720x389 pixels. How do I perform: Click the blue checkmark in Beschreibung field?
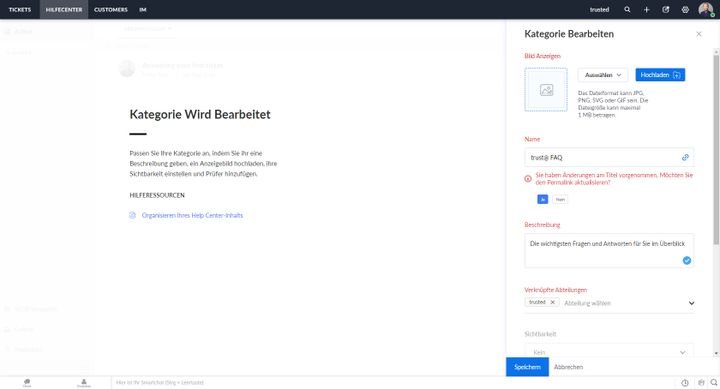click(x=686, y=260)
